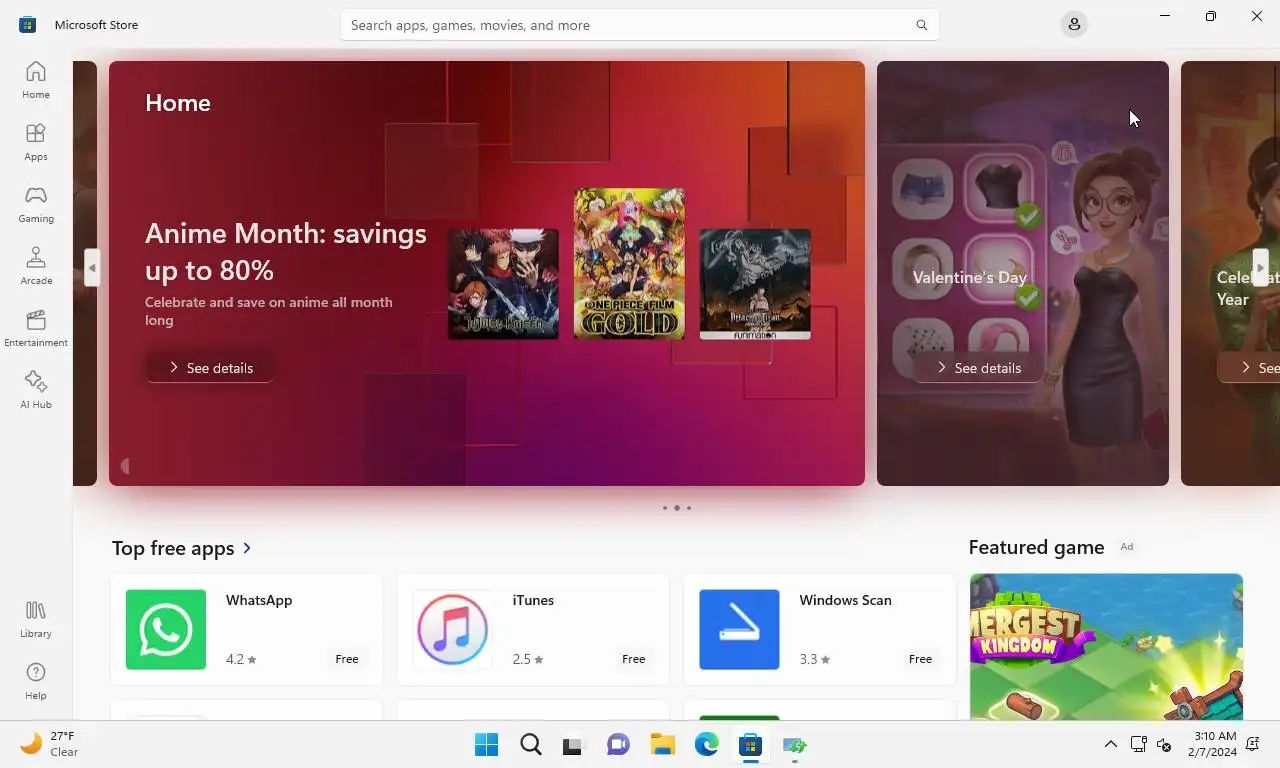The width and height of the screenshot is (1280, 768).
Task: Open the user account profile icon
Action: pos(1074,24)
